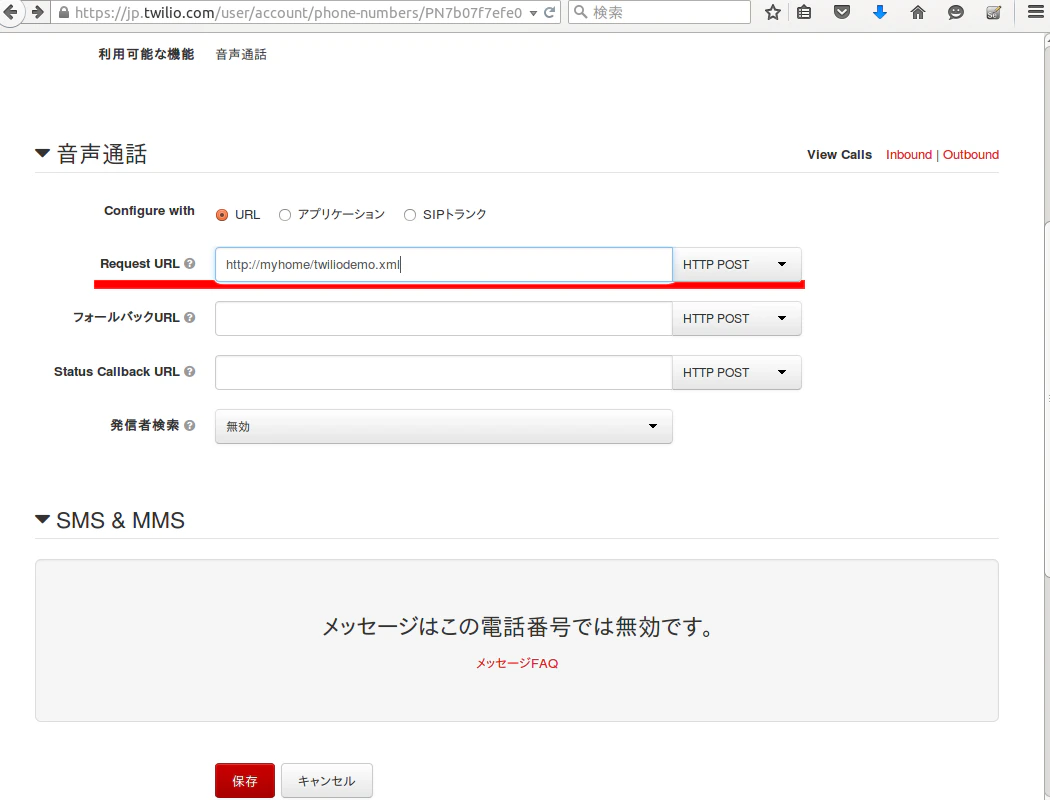Open the 発信者検索 dropdown showing 無効
The image size is (1050, 800).
pyautogui.click(x=443, y=426)
